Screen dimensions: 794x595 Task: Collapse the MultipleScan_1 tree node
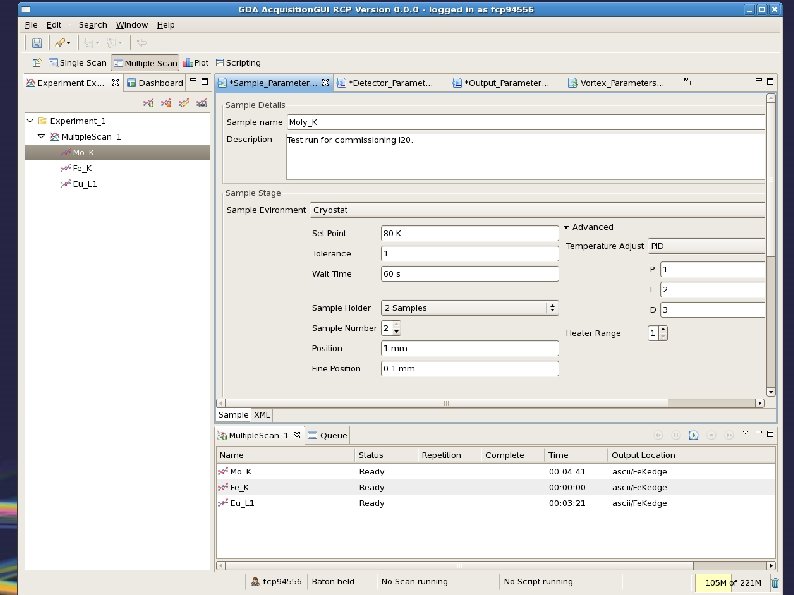[x=41, y=136]
